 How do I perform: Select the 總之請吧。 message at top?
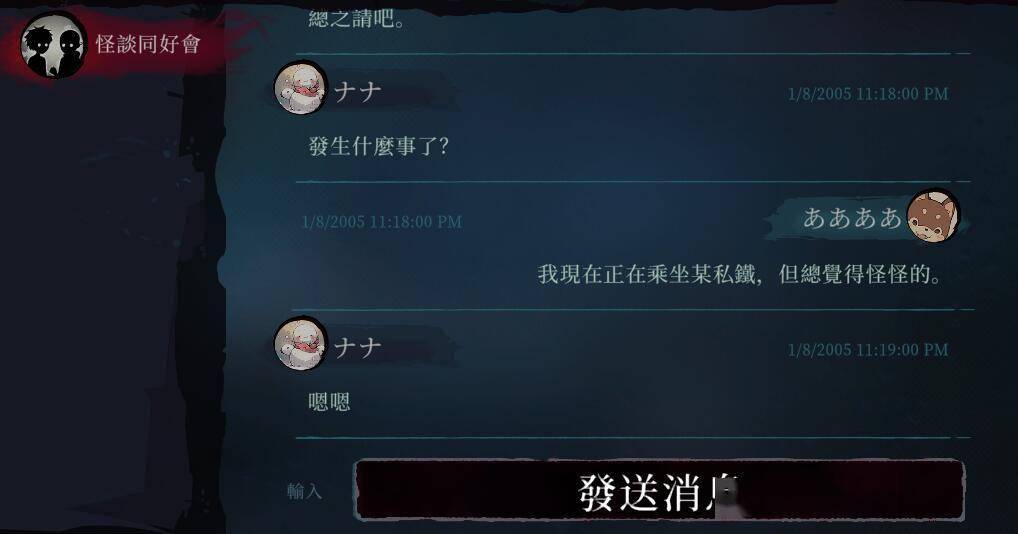tap(356, 18)
